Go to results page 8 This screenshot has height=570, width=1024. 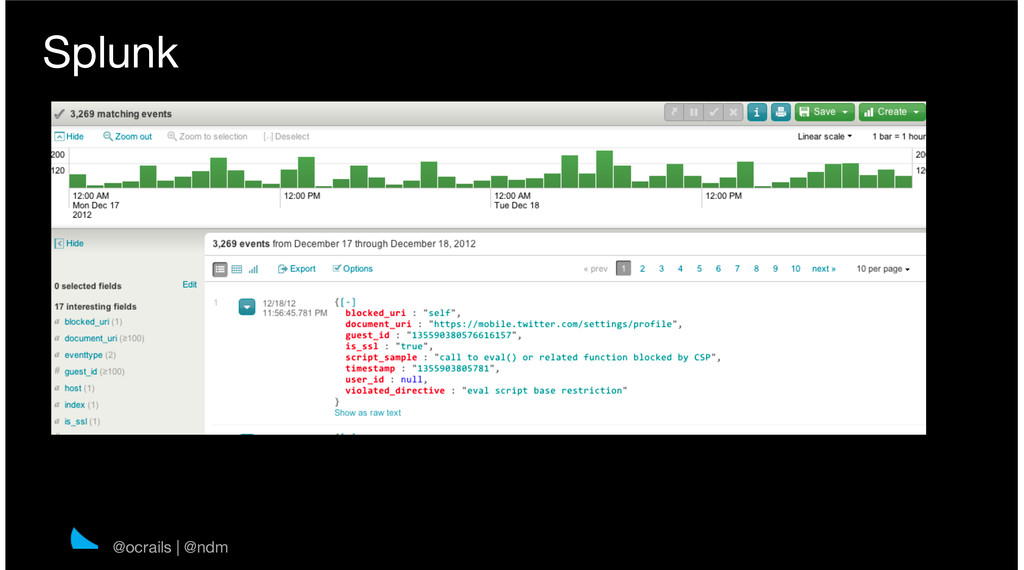point(756,269)
